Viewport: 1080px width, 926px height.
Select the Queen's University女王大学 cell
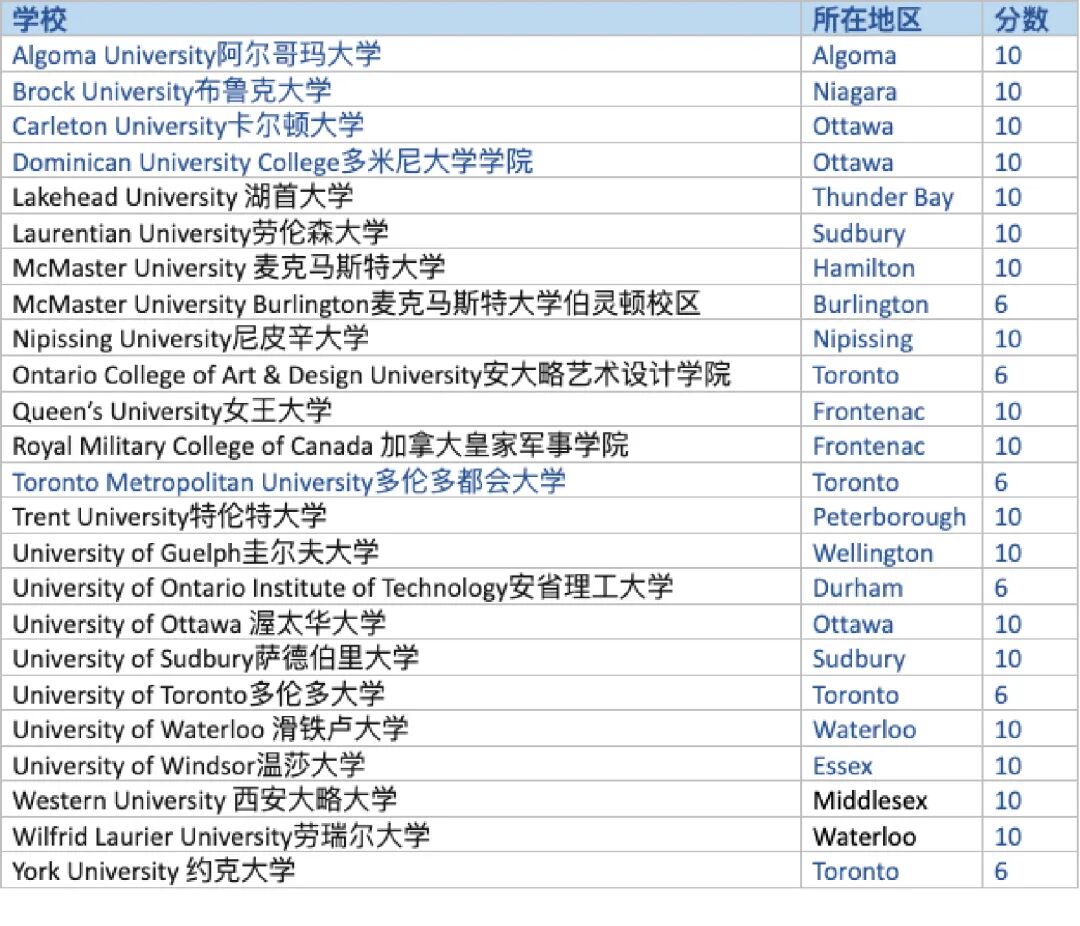coord(401,411)
